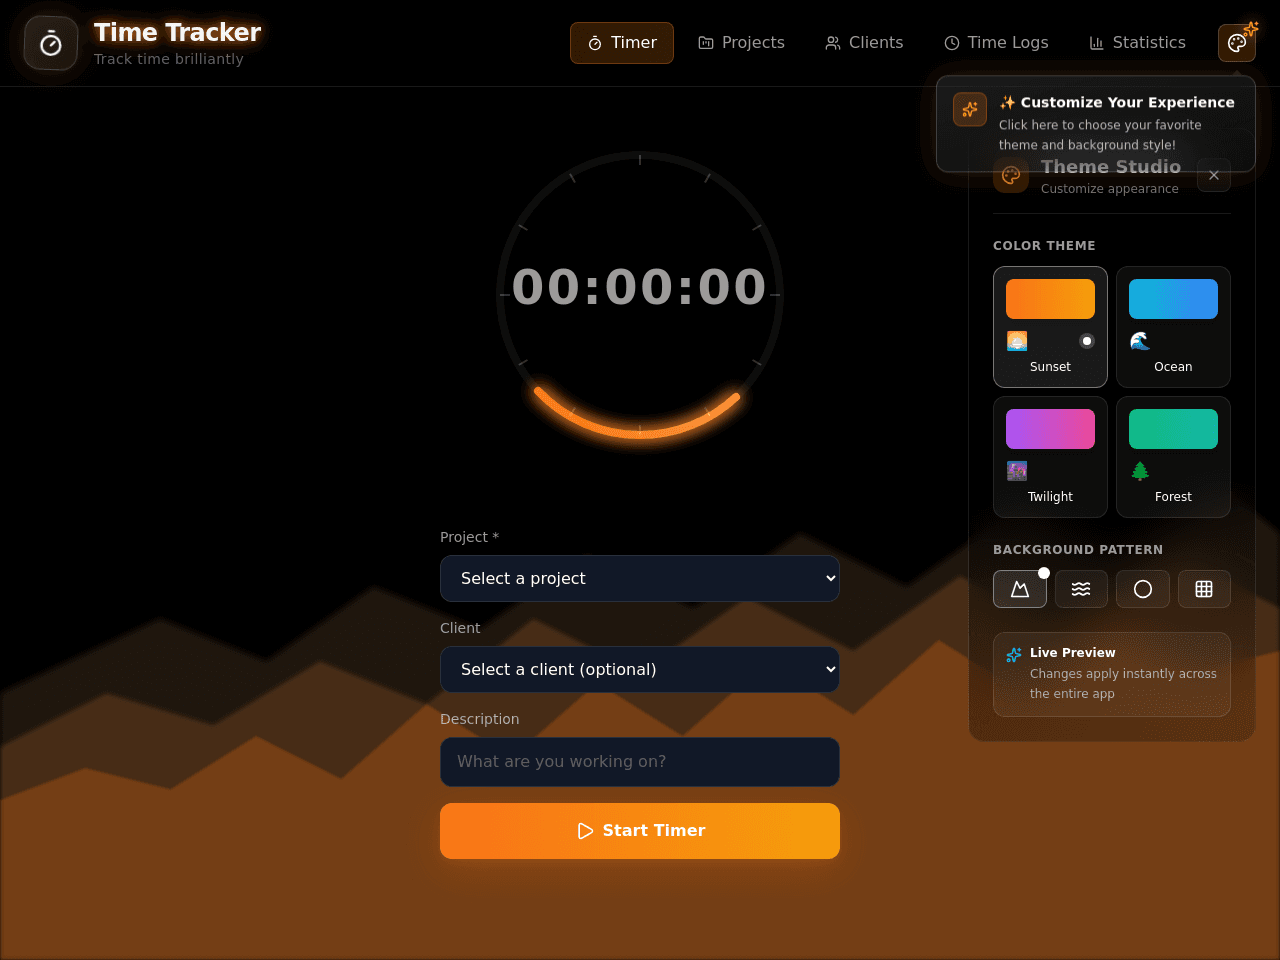Image resolution: width=1280 pixels, height=960 pixels.
Task: Click the Time Tracker title text
Action: pyautogui.click(x=177, y=33)
